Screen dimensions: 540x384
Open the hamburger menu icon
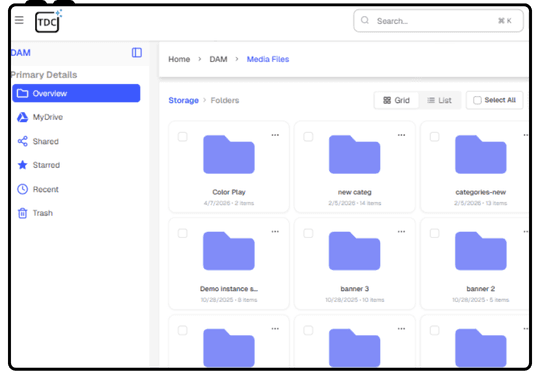tap(19, 20)
